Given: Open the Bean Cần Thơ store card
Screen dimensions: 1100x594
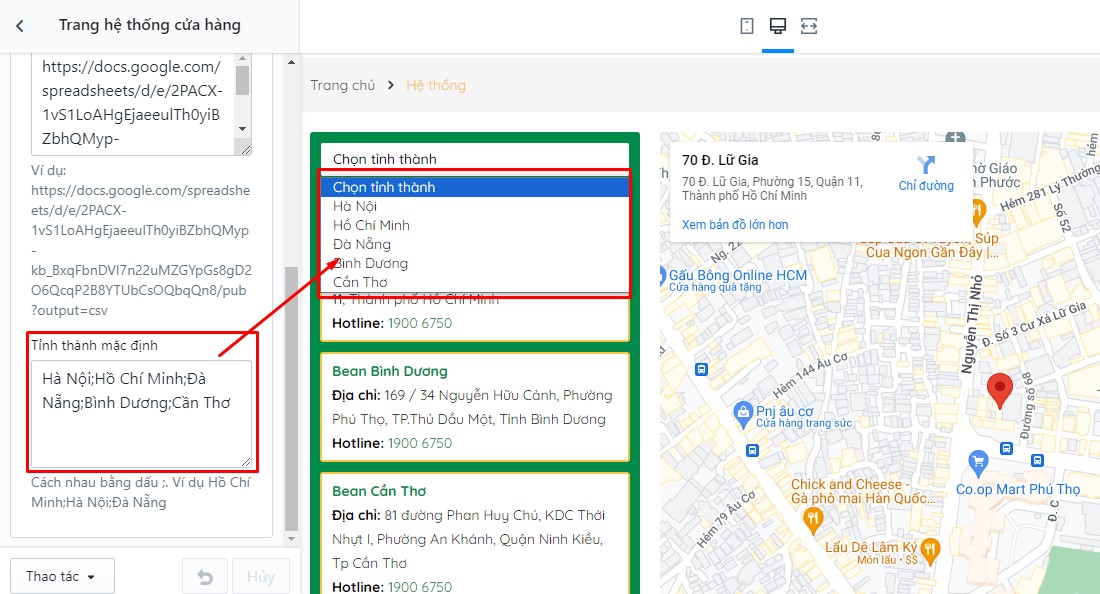Looking at the screenshot, I should coord(475,533).
